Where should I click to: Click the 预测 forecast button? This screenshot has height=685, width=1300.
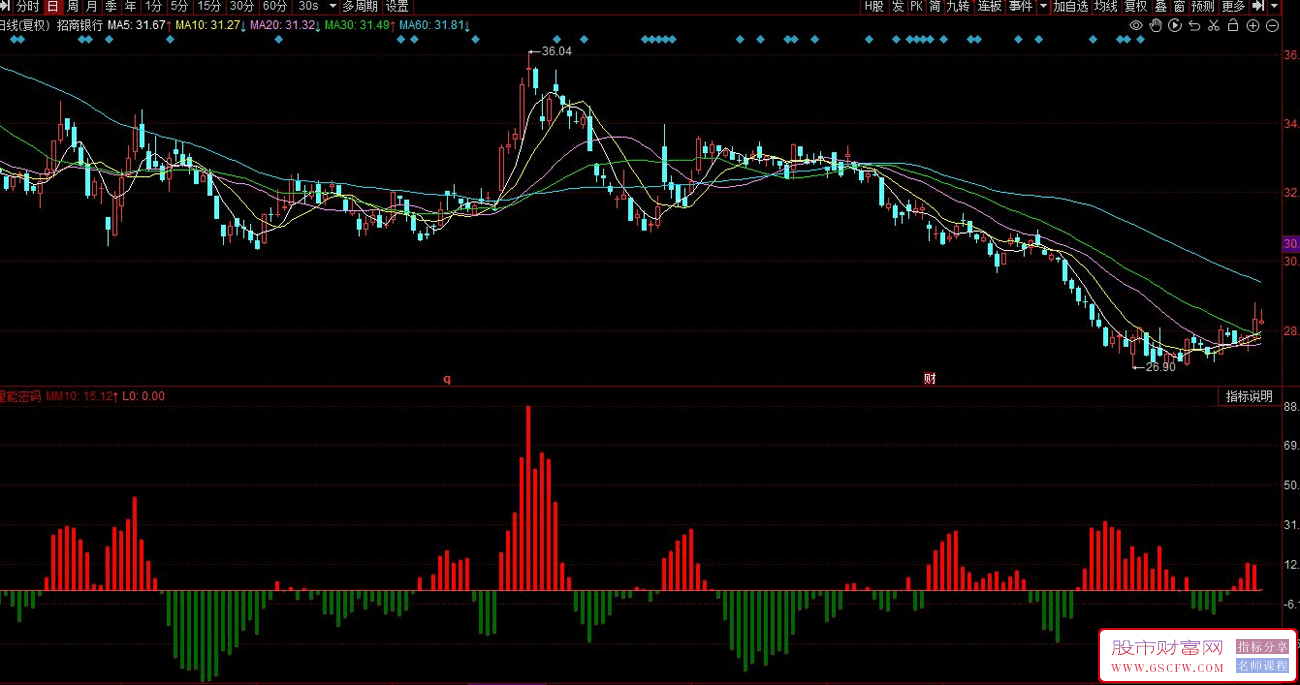(x=1203, y=6)
